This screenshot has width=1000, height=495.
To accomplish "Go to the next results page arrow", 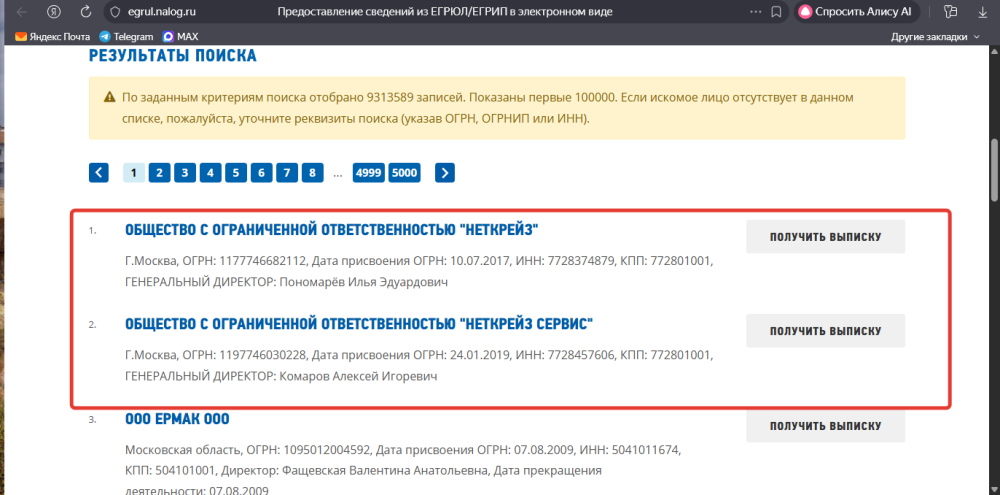I will tap(445, 172).
